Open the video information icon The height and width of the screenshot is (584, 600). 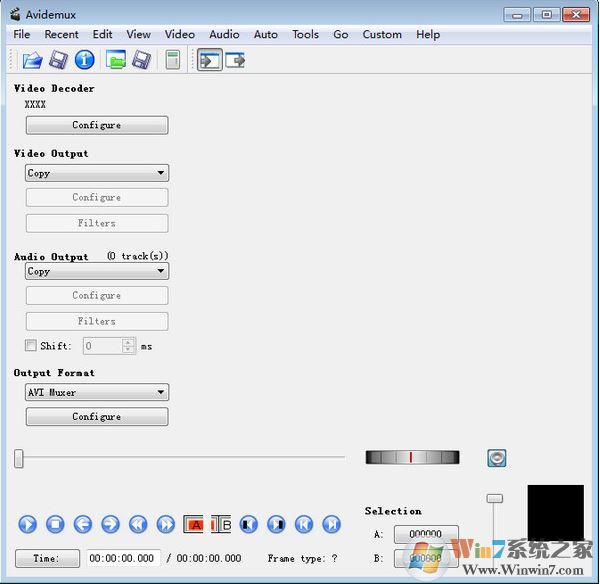point(85,60)
